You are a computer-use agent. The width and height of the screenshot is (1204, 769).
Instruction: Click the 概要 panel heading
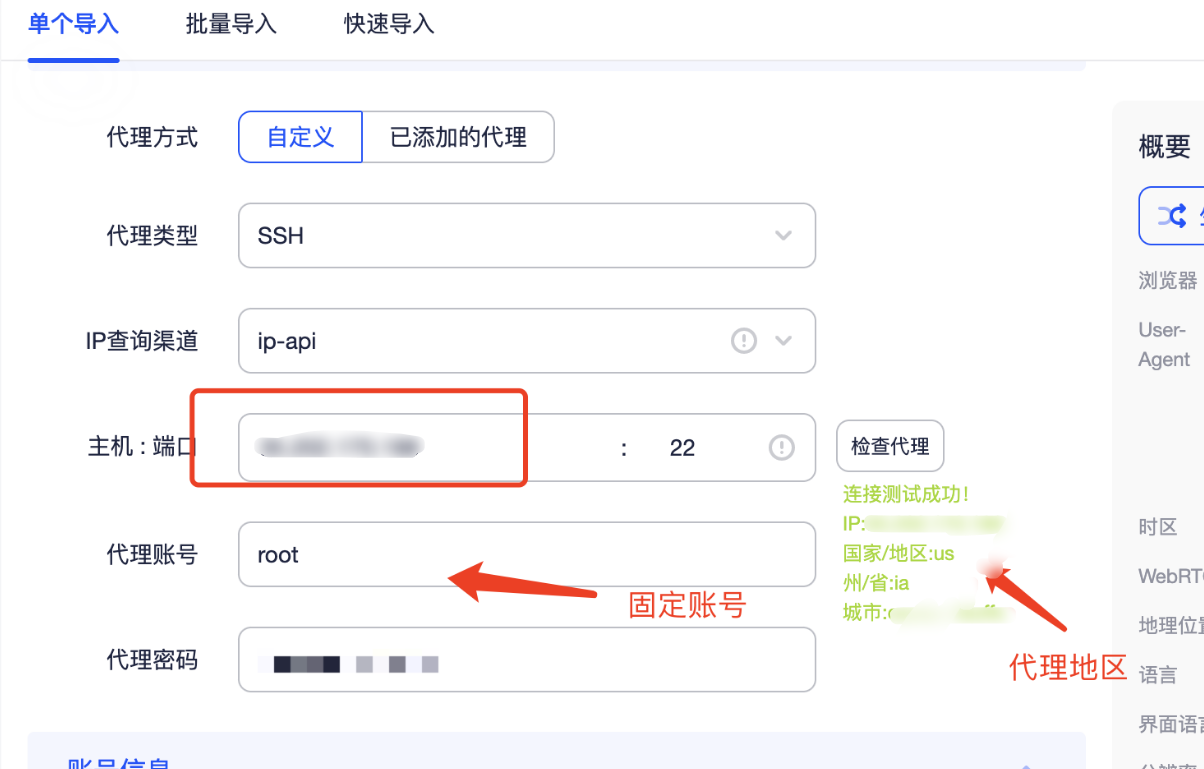(1165, 147)
